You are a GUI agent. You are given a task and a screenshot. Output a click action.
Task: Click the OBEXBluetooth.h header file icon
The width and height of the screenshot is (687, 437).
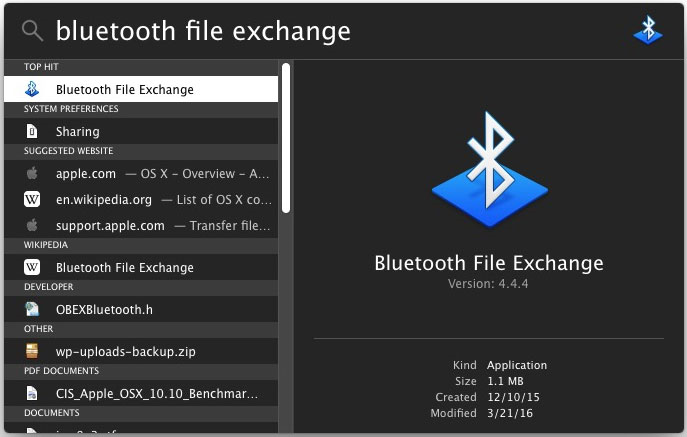(32, 309)
